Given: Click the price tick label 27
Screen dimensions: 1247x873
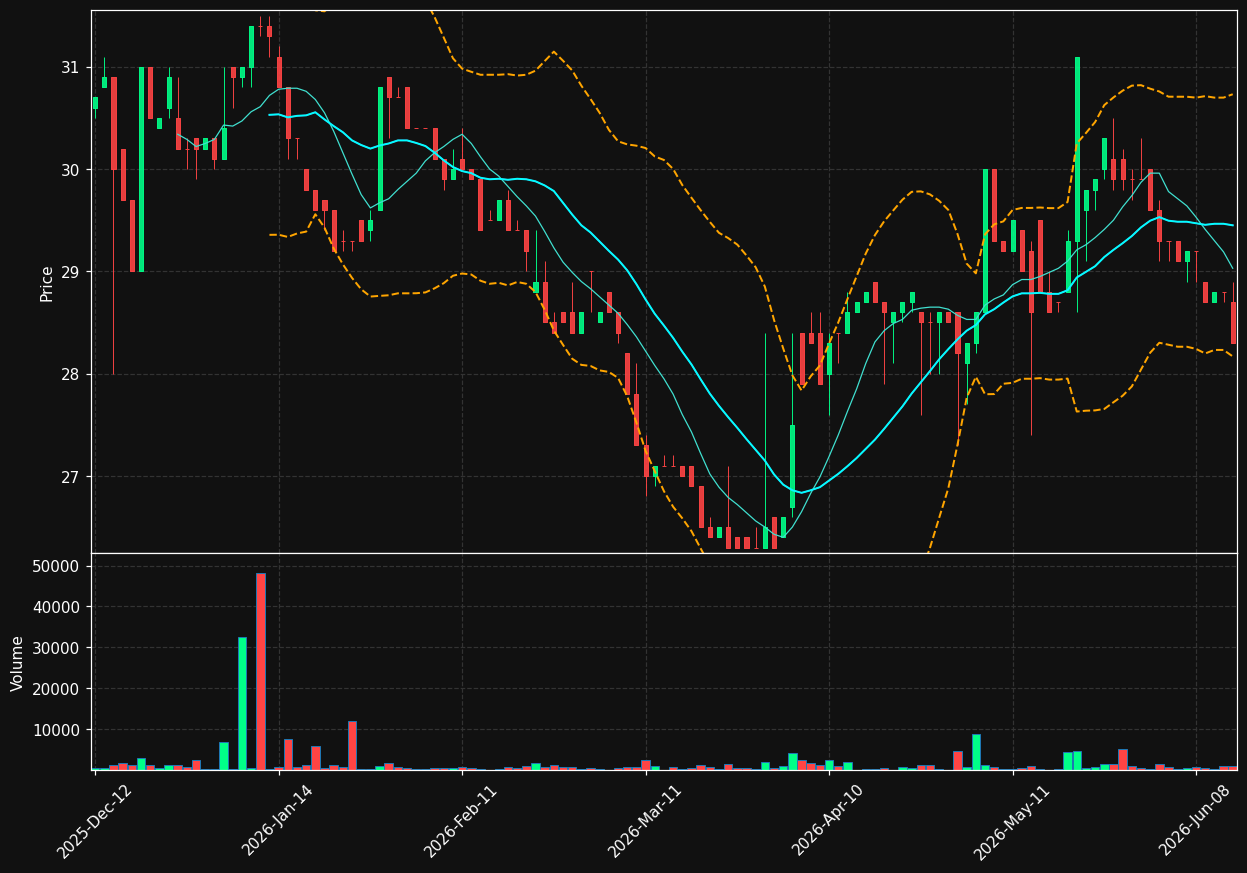Looking at the screenshot, I should pos(71,477).
